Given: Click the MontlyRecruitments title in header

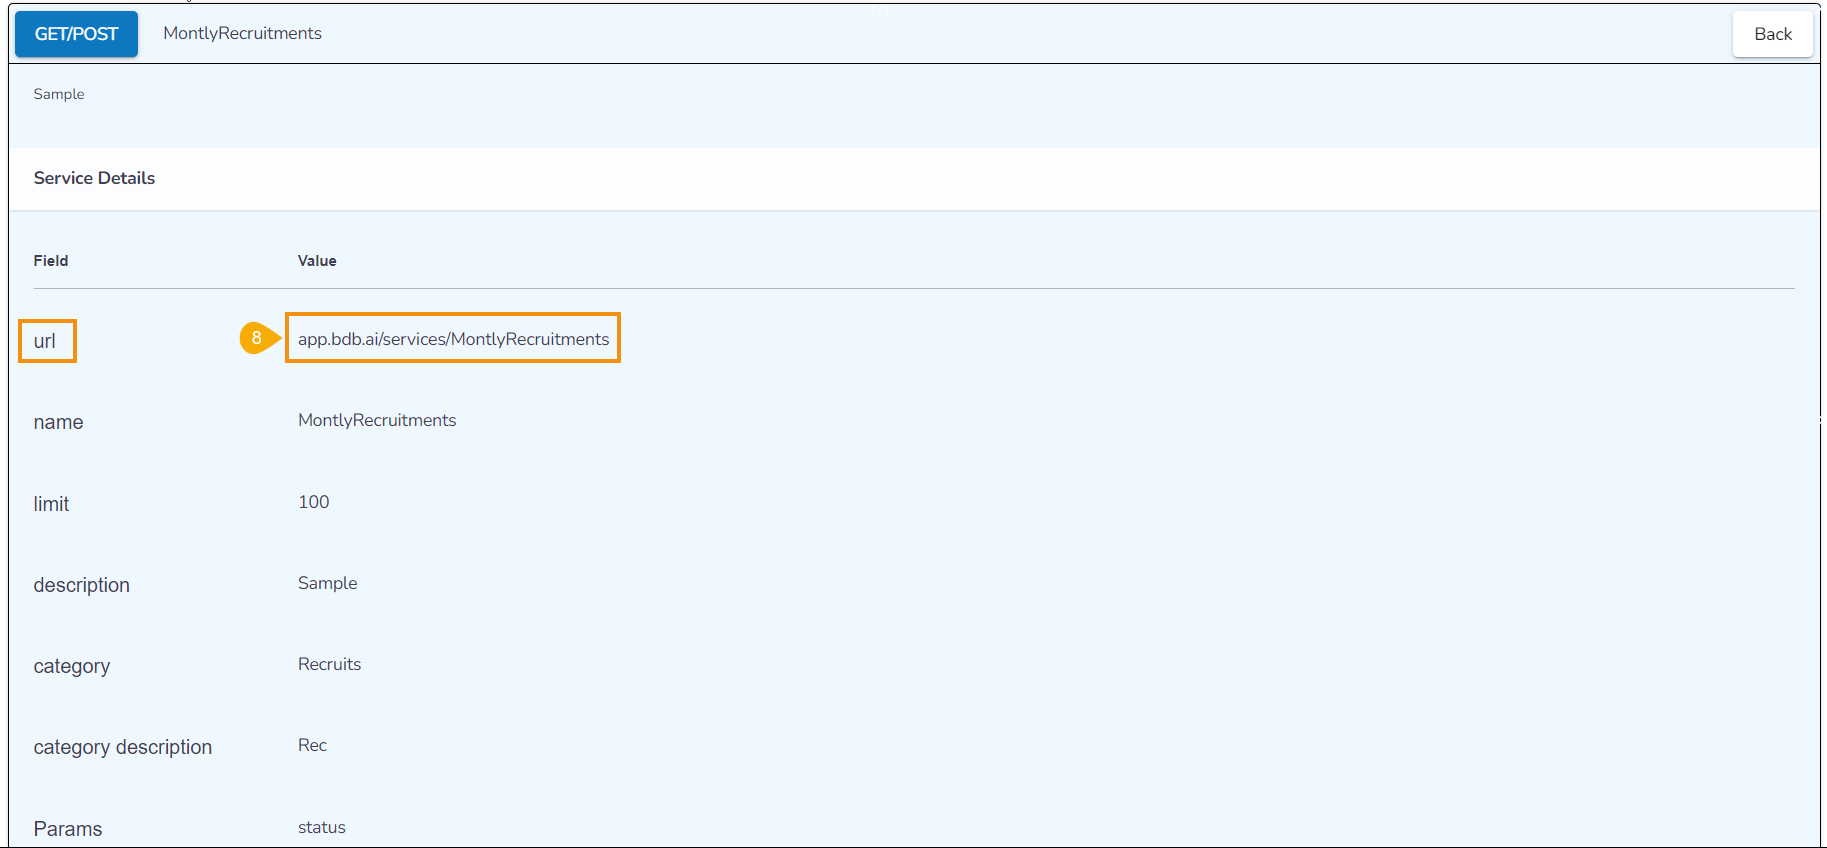Looking at the screenshot, I should pyautogui.click(x=242, y=33).
